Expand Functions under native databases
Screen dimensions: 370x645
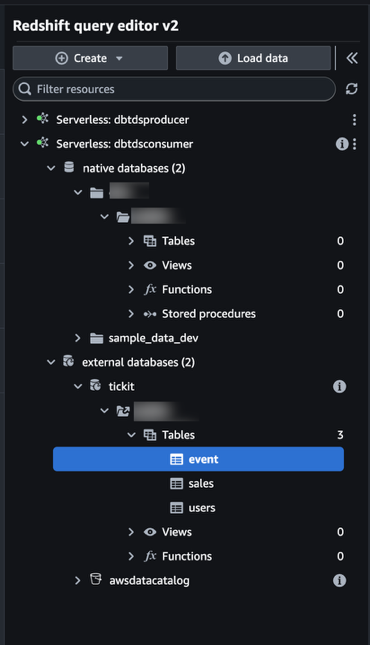click(131, 290)
